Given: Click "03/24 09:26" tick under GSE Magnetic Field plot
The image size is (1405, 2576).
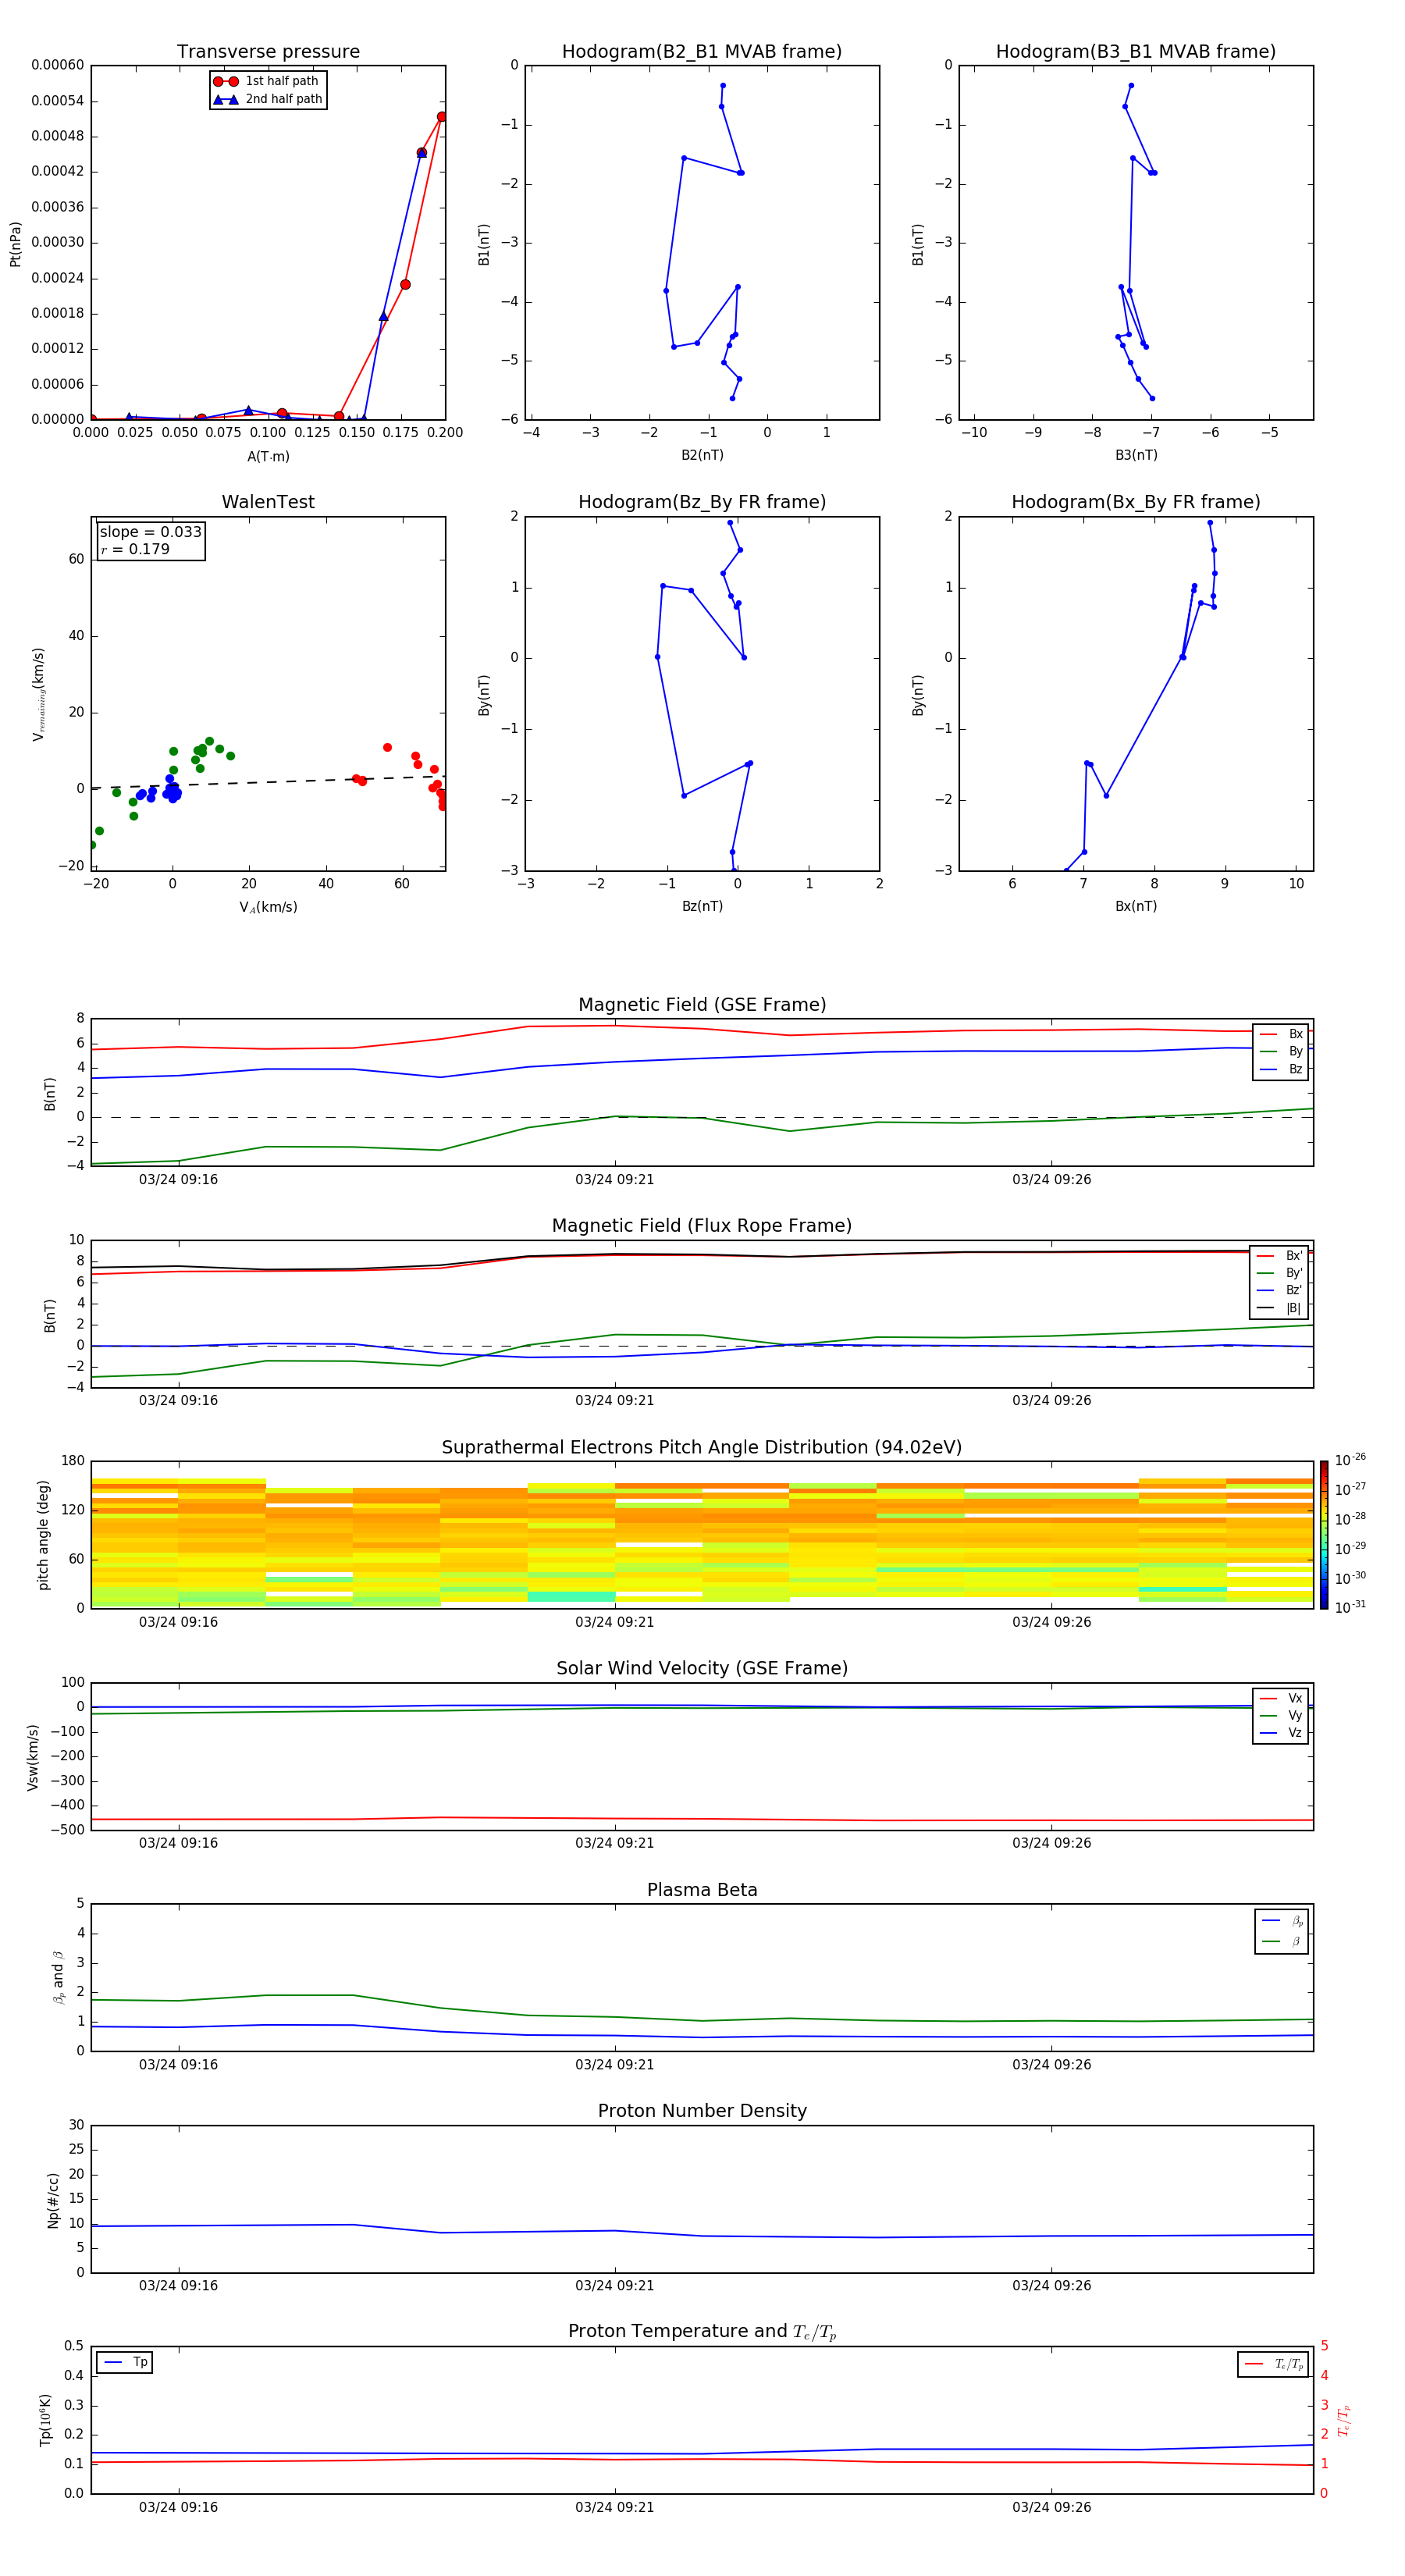Looking at the screenshot, I should pyautogui.click(x=1052, y=1180).
